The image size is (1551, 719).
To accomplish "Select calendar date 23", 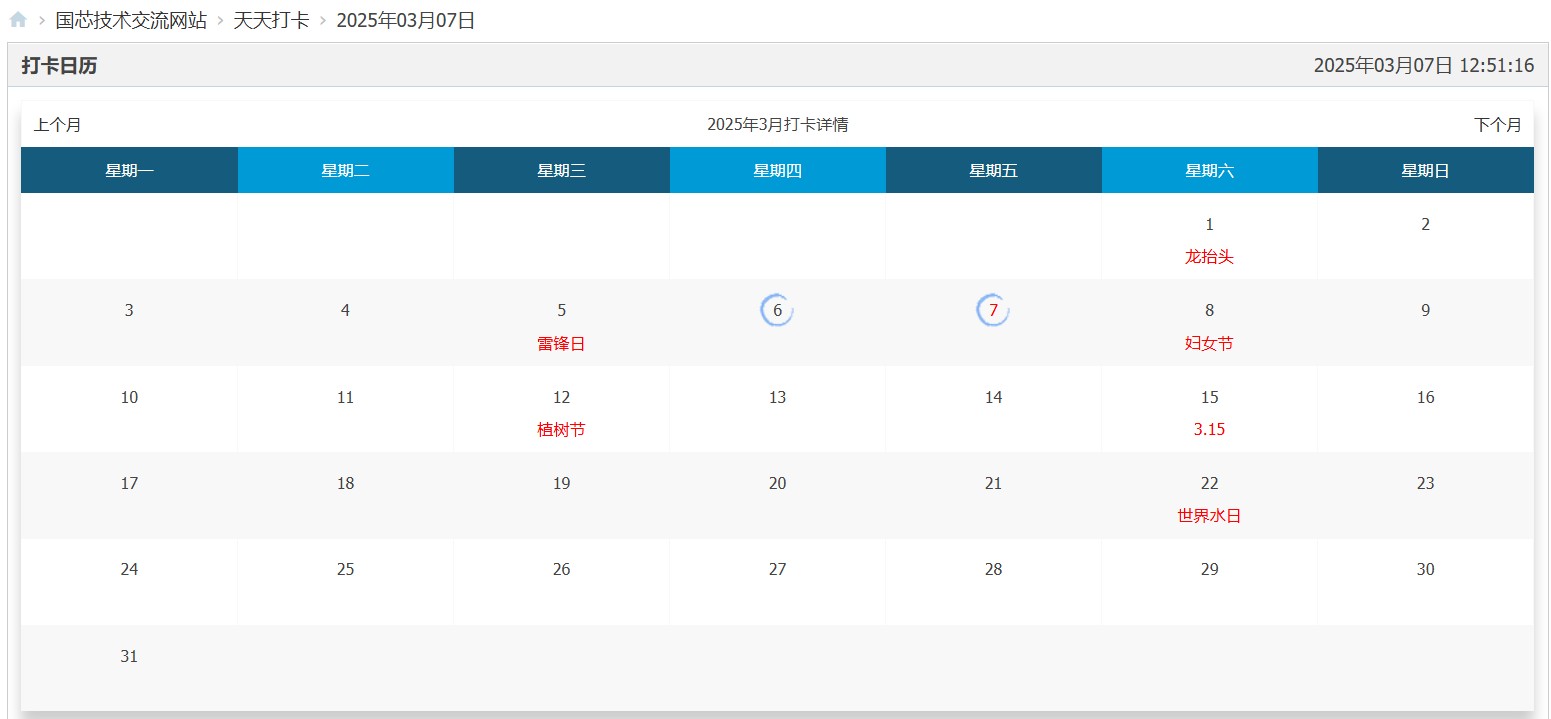I will point(1425,483).
